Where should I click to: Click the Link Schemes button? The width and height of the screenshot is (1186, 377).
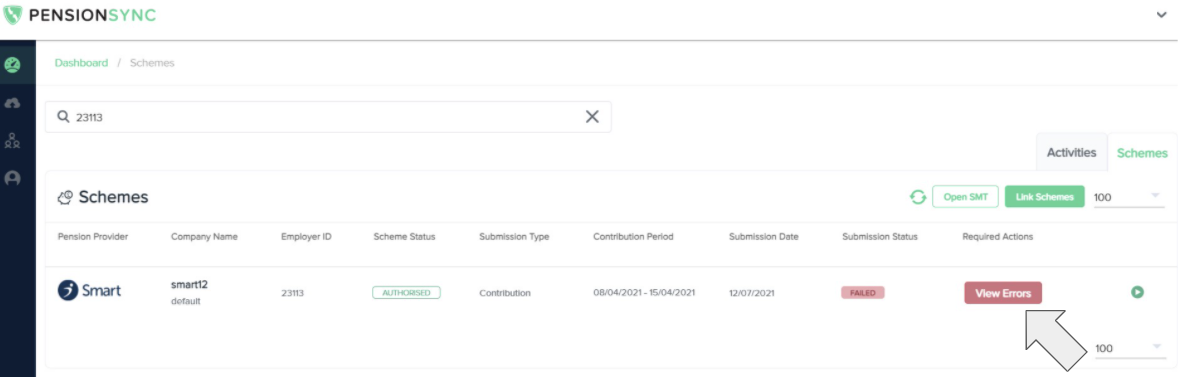(1045, 197)
